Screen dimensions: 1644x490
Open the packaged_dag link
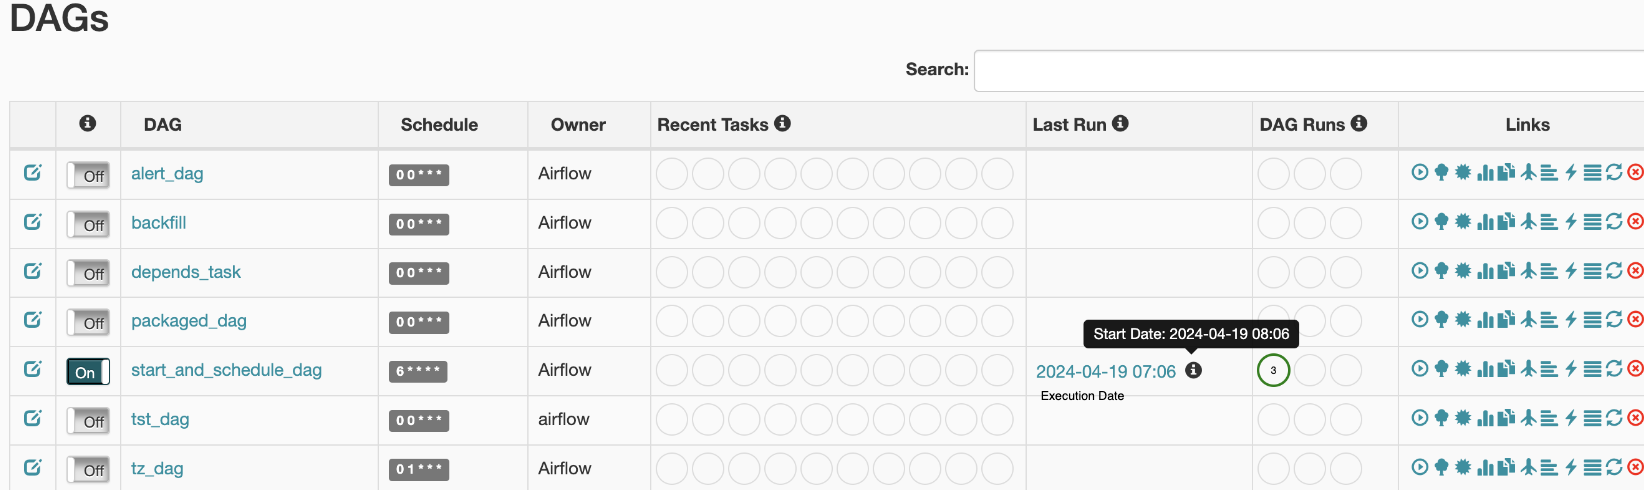(189, 321)
